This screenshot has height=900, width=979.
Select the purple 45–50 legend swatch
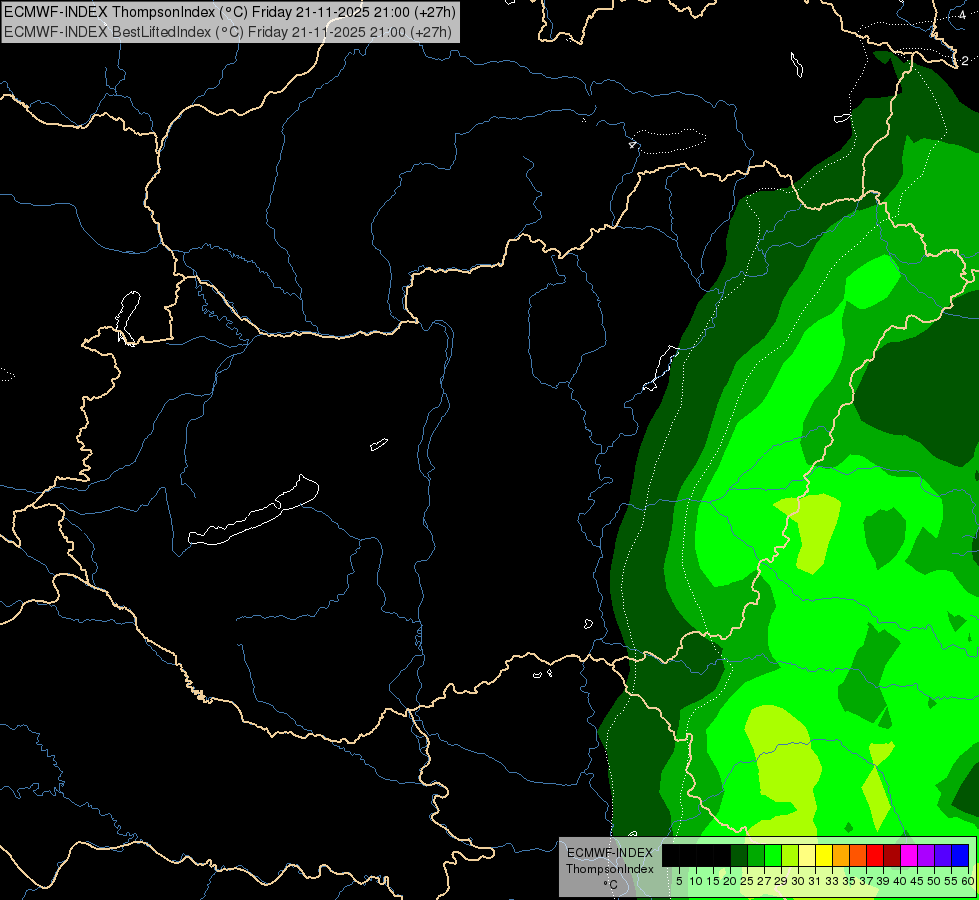[926, 855]
